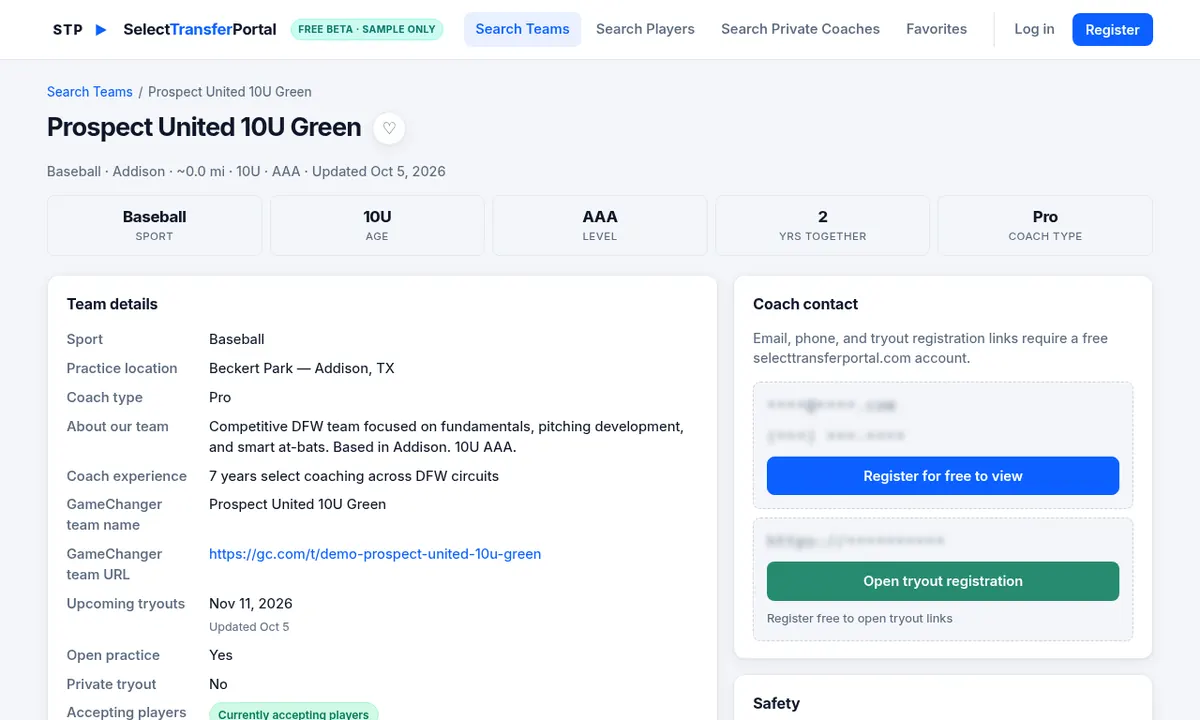Click the blue Register button

point(1112,30)
